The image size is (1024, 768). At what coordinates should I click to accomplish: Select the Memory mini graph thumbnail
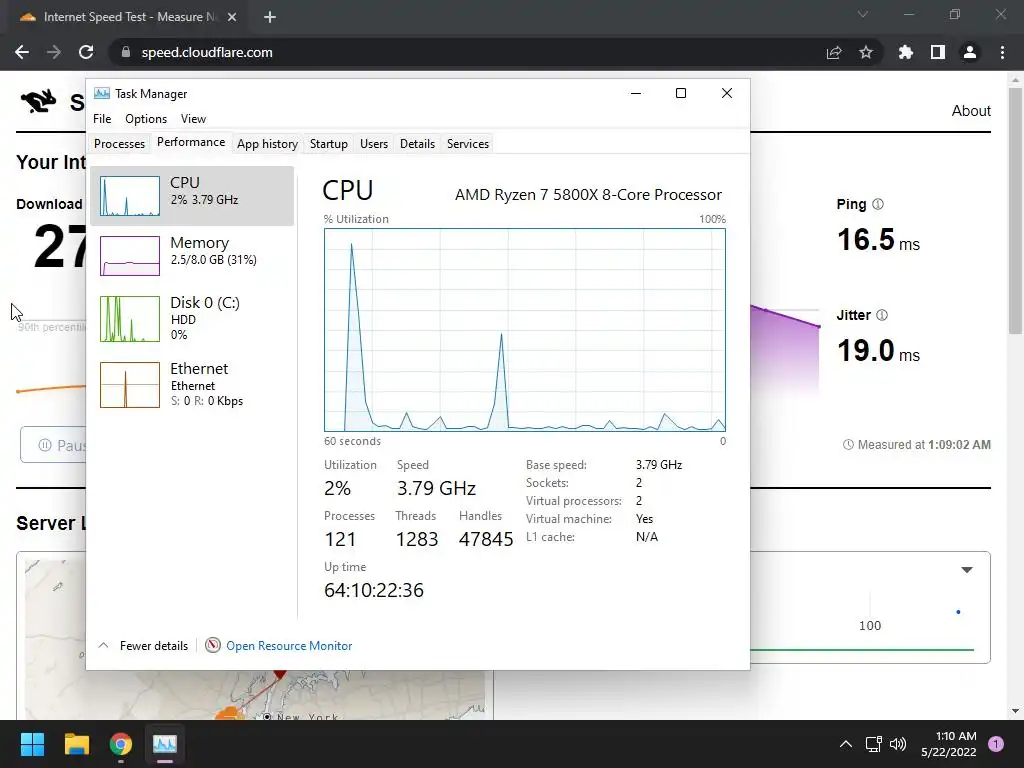(130, 255)
